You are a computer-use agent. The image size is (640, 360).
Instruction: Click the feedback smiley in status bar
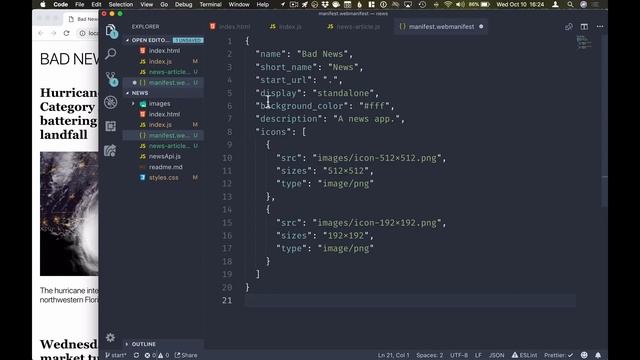(584, 355)
